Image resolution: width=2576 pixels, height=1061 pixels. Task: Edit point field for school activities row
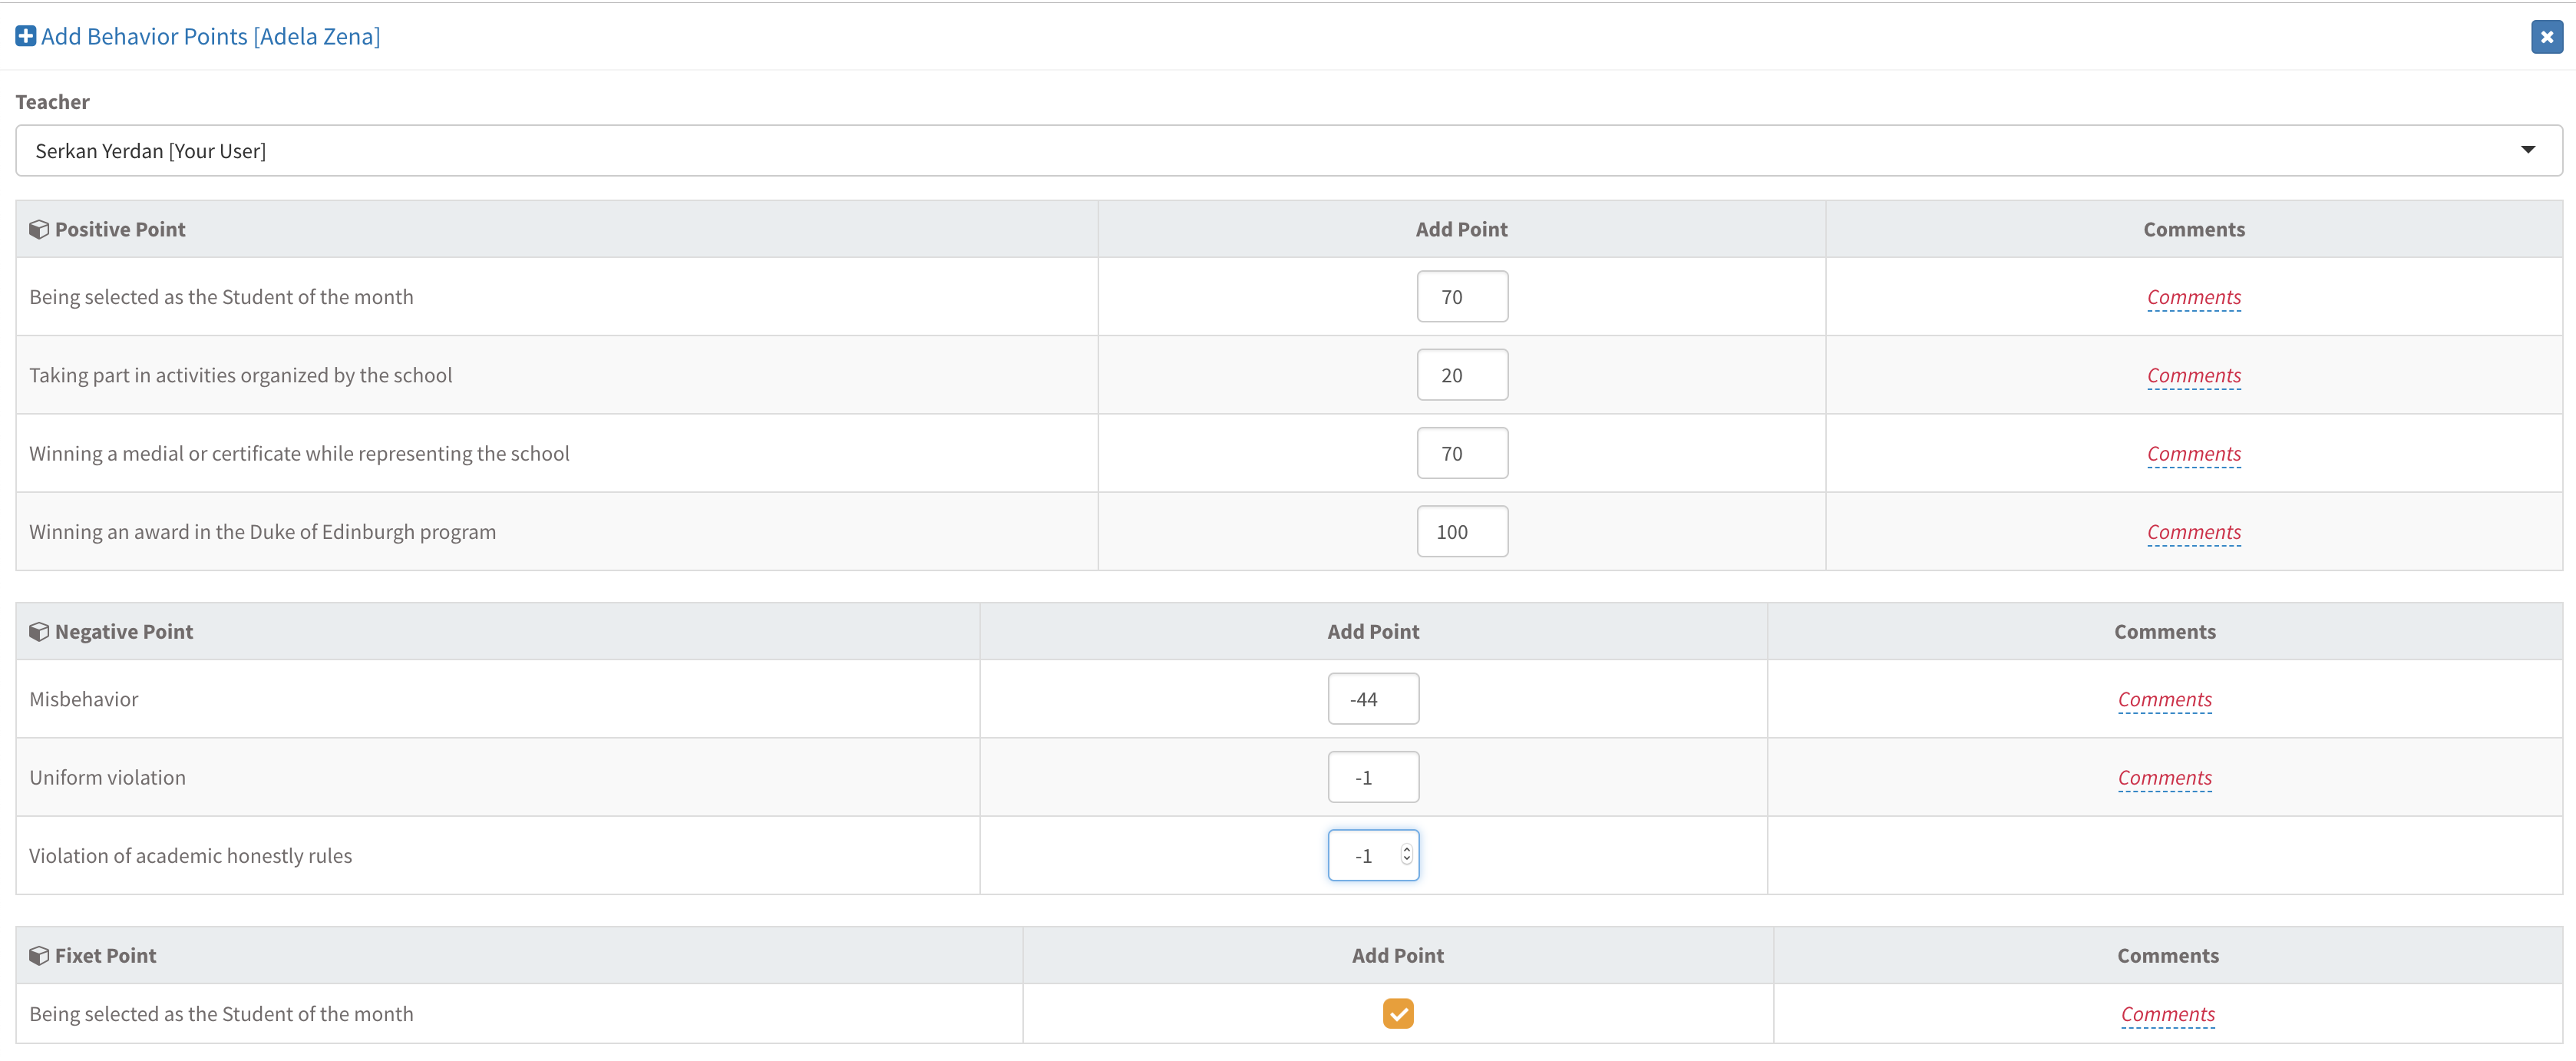point(1462,375)
